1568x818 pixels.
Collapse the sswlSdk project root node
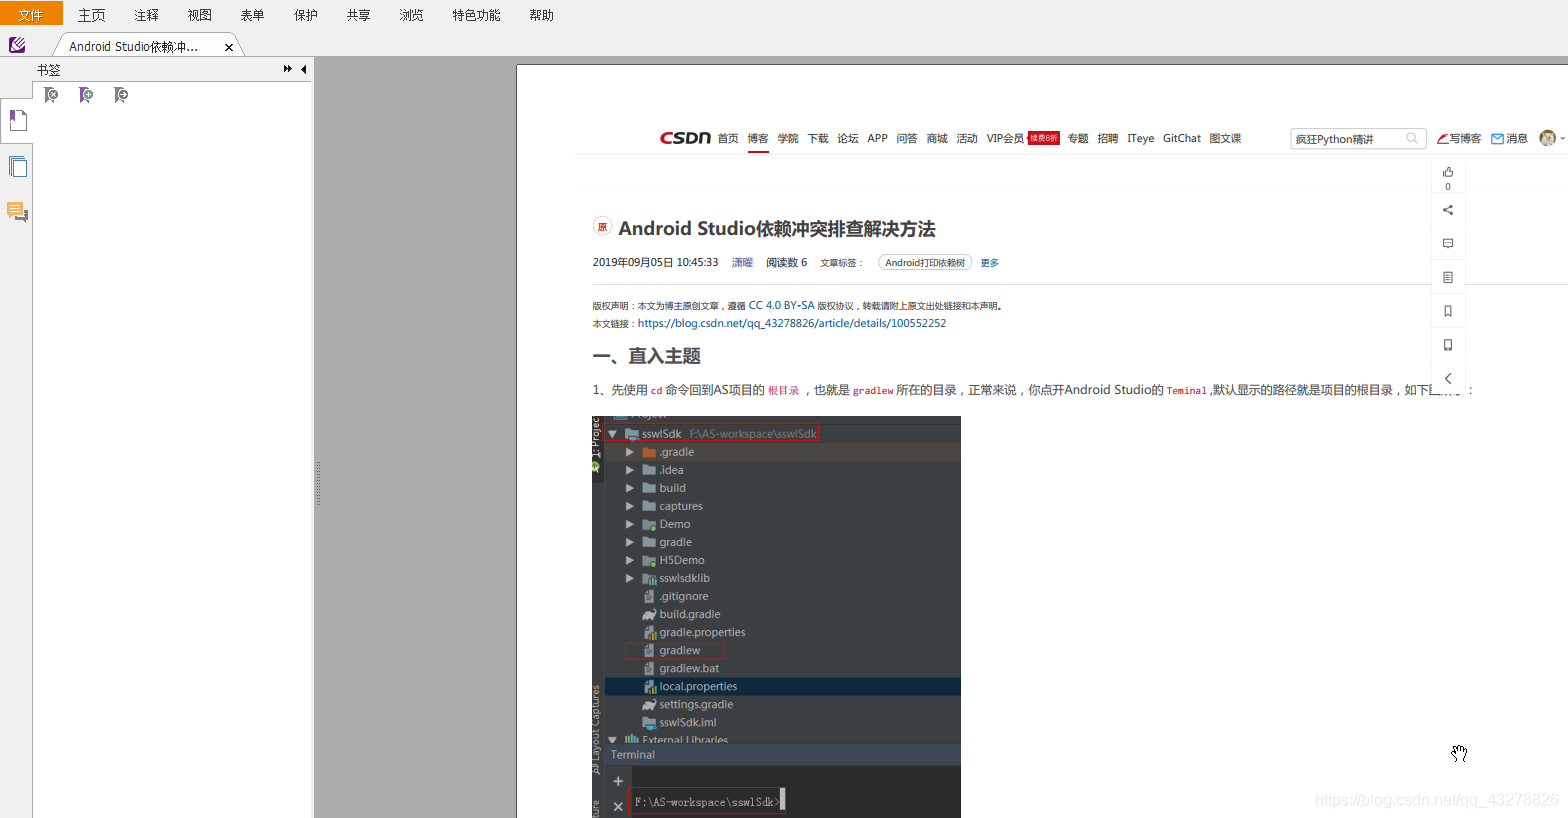612,434
